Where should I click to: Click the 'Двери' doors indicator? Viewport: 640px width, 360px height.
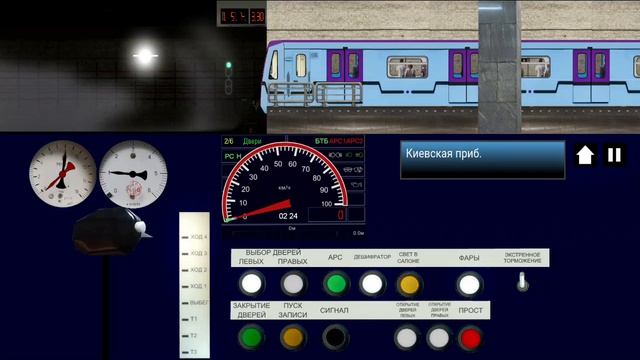coord(252,141)
